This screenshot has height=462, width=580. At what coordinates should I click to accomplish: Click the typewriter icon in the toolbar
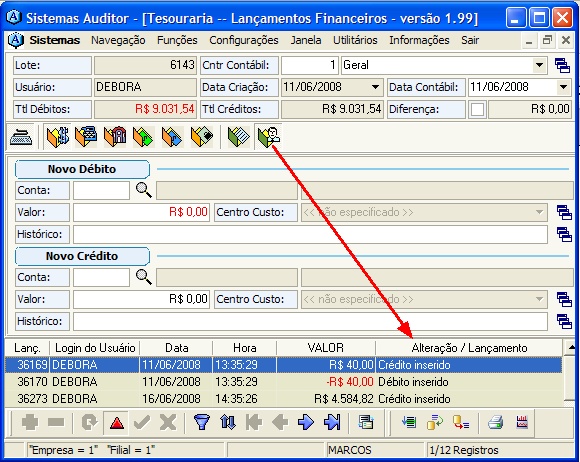21,137
